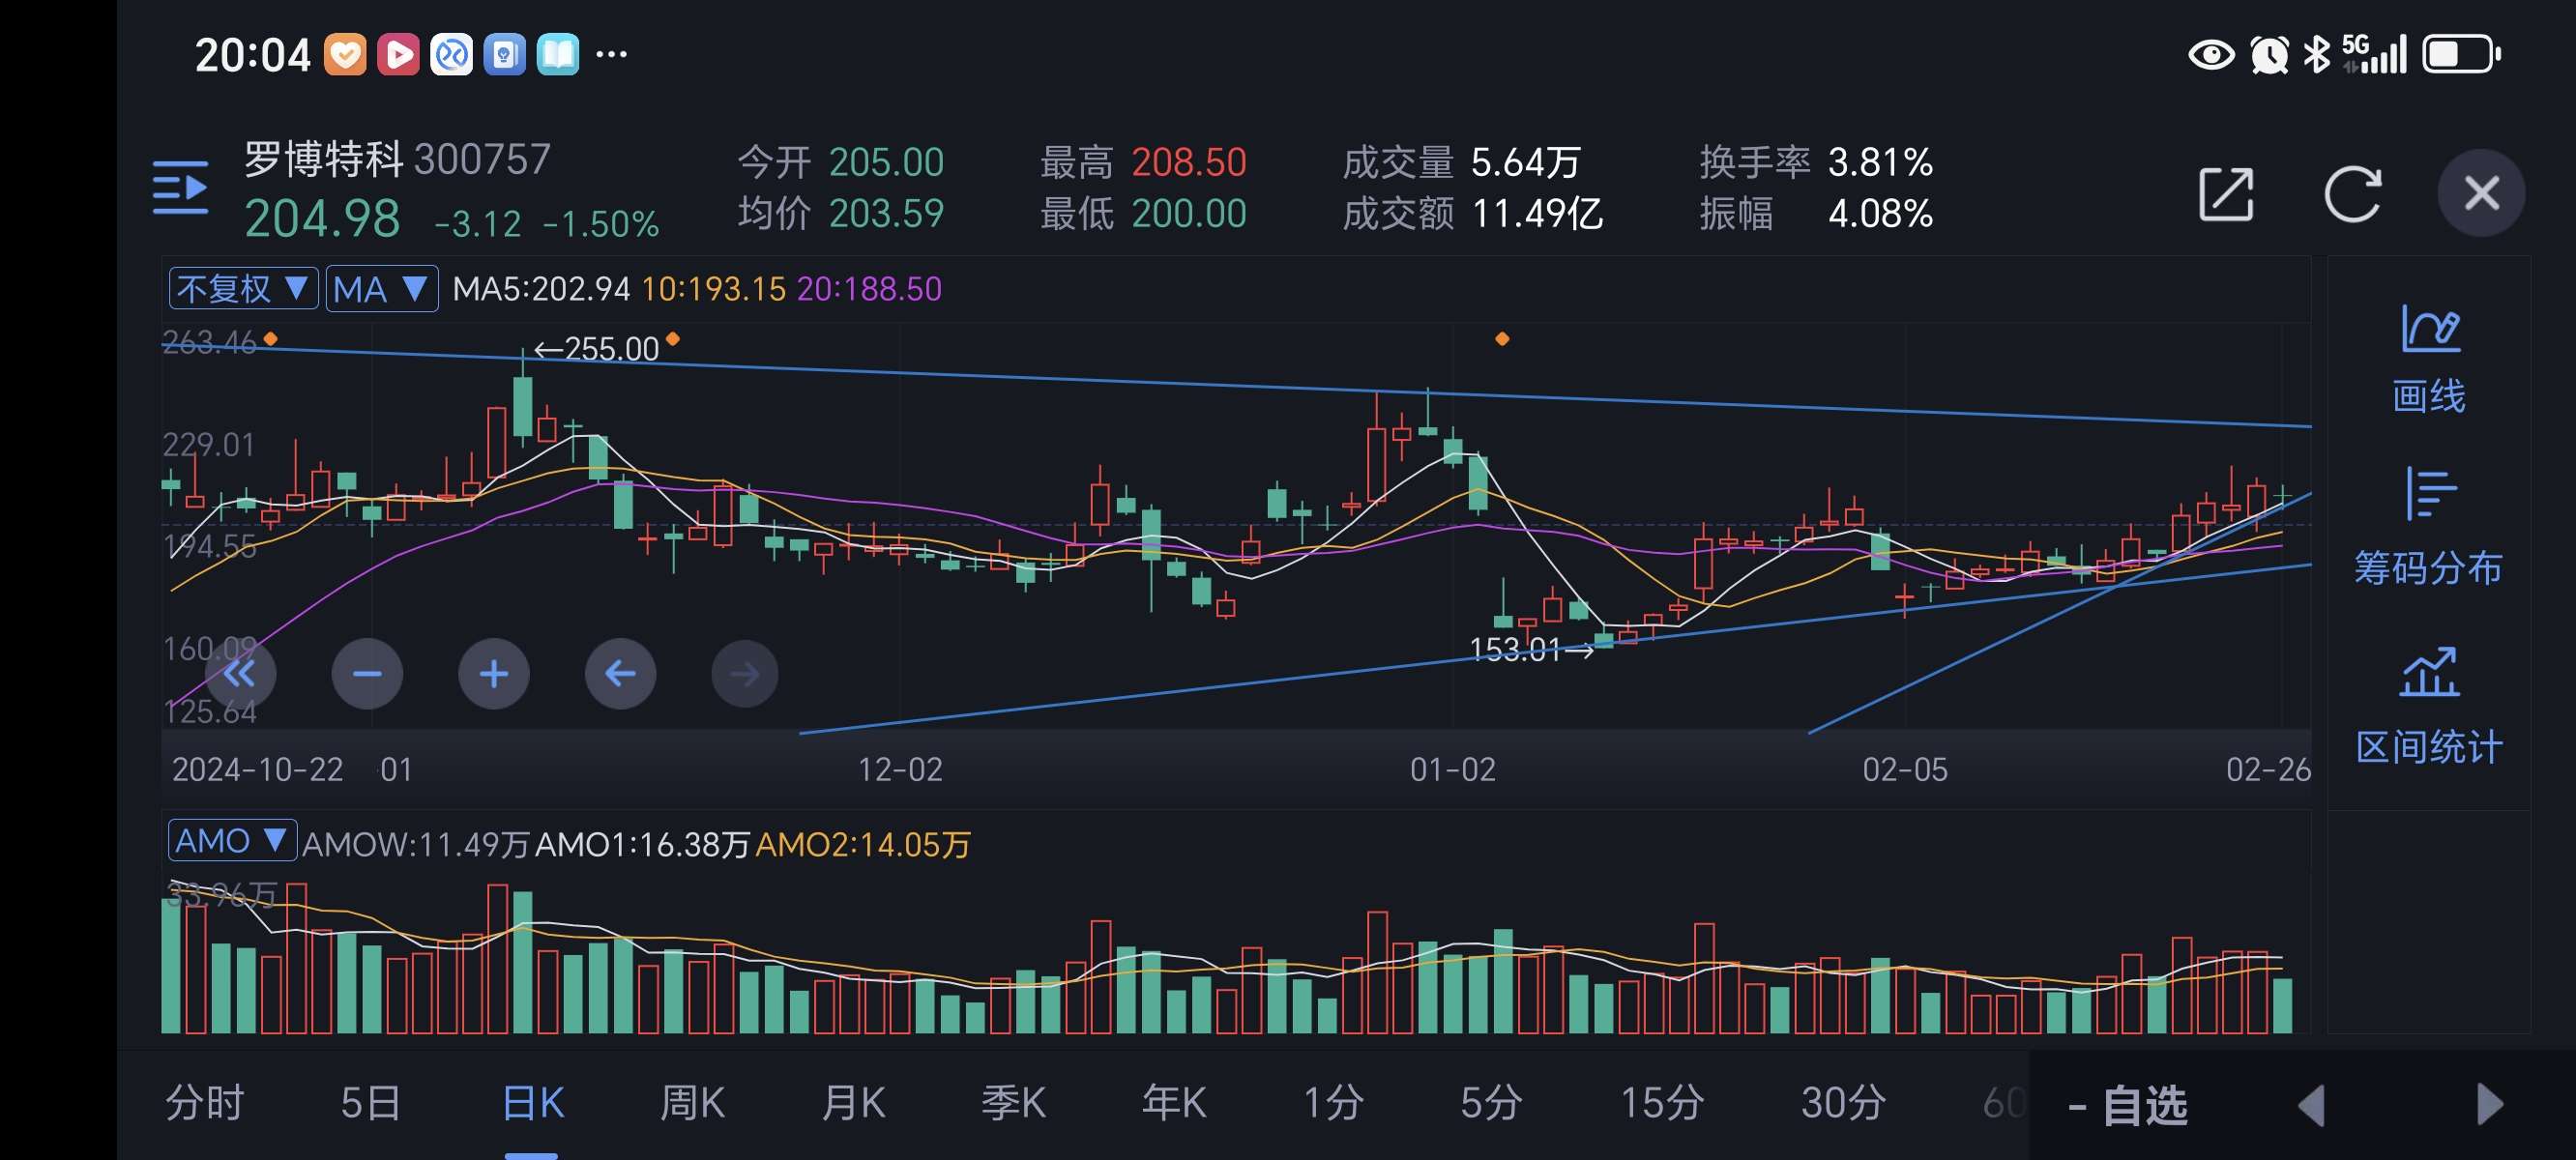This screenshot has width=2576, height=1160.
Task: Switch to 年K yearly tab
Action: pyautogui.click(x=1174, y=1103)
